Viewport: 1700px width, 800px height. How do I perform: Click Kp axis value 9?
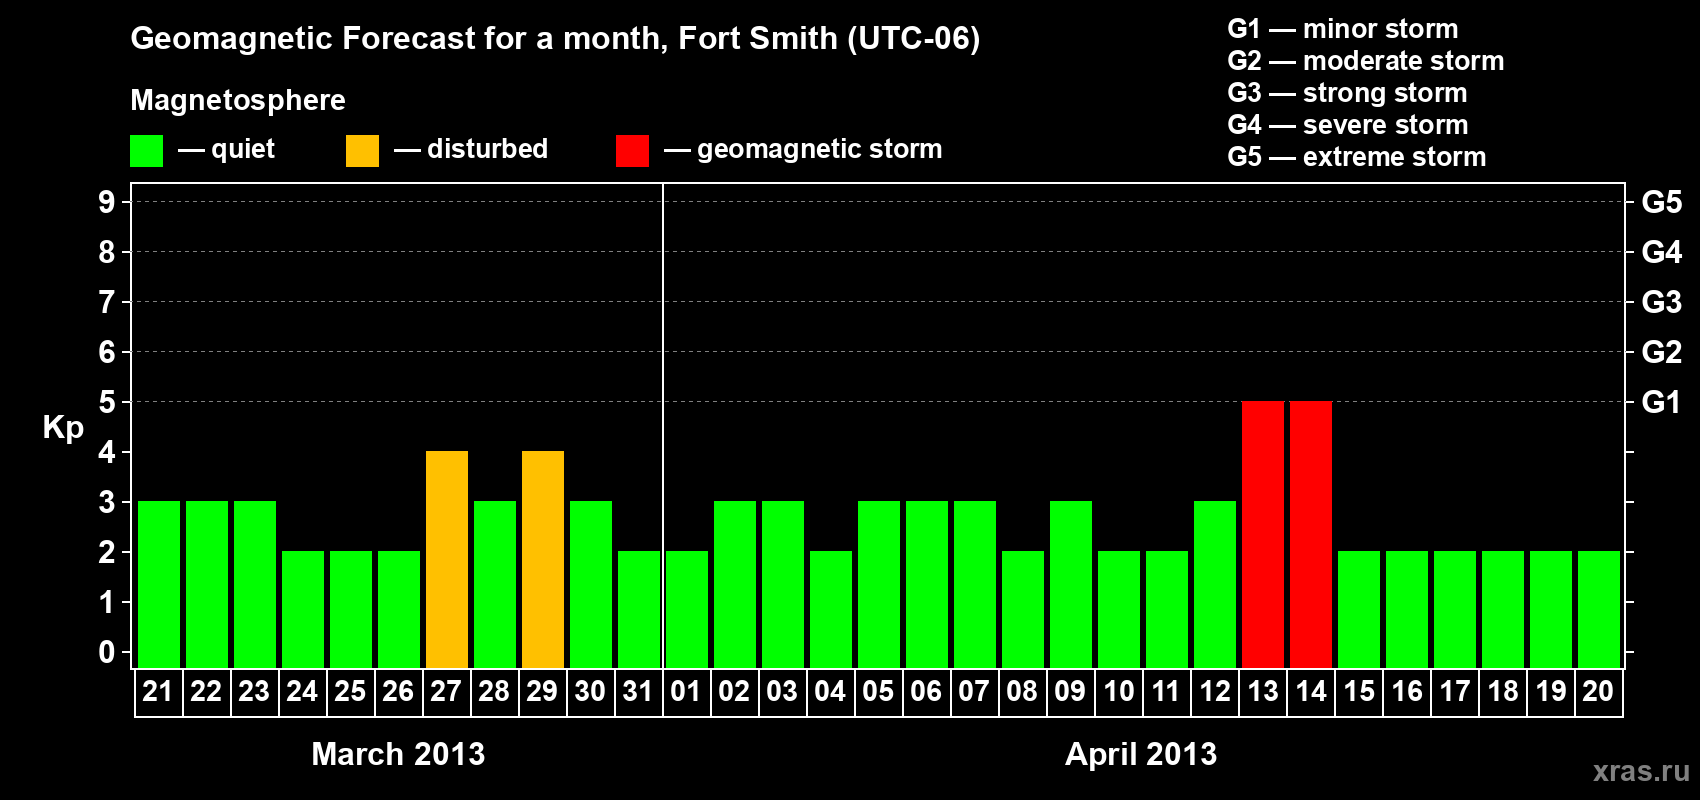pos(107,202)
